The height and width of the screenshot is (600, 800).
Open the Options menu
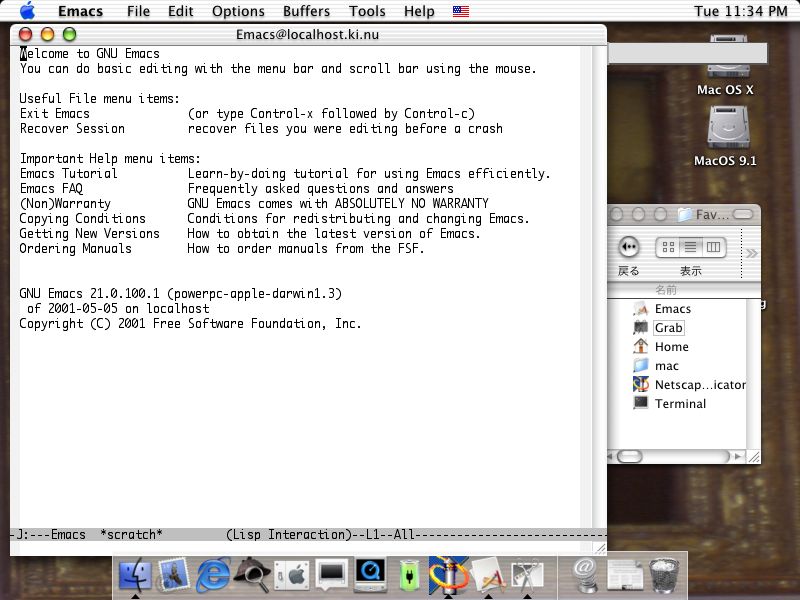click(238, 11)
